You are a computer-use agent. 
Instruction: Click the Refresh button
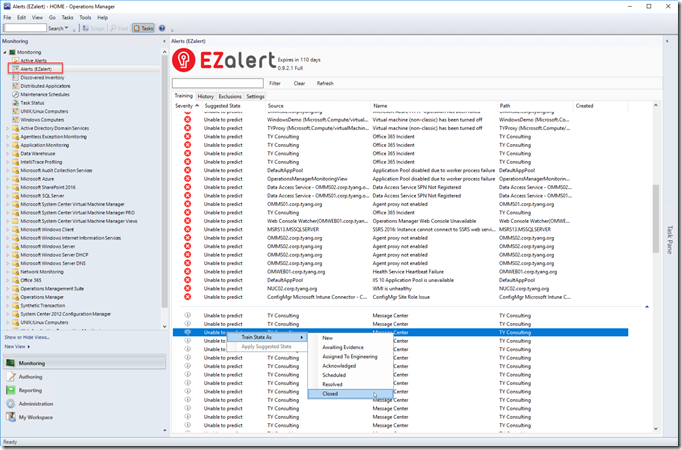(x=325, y=83)
